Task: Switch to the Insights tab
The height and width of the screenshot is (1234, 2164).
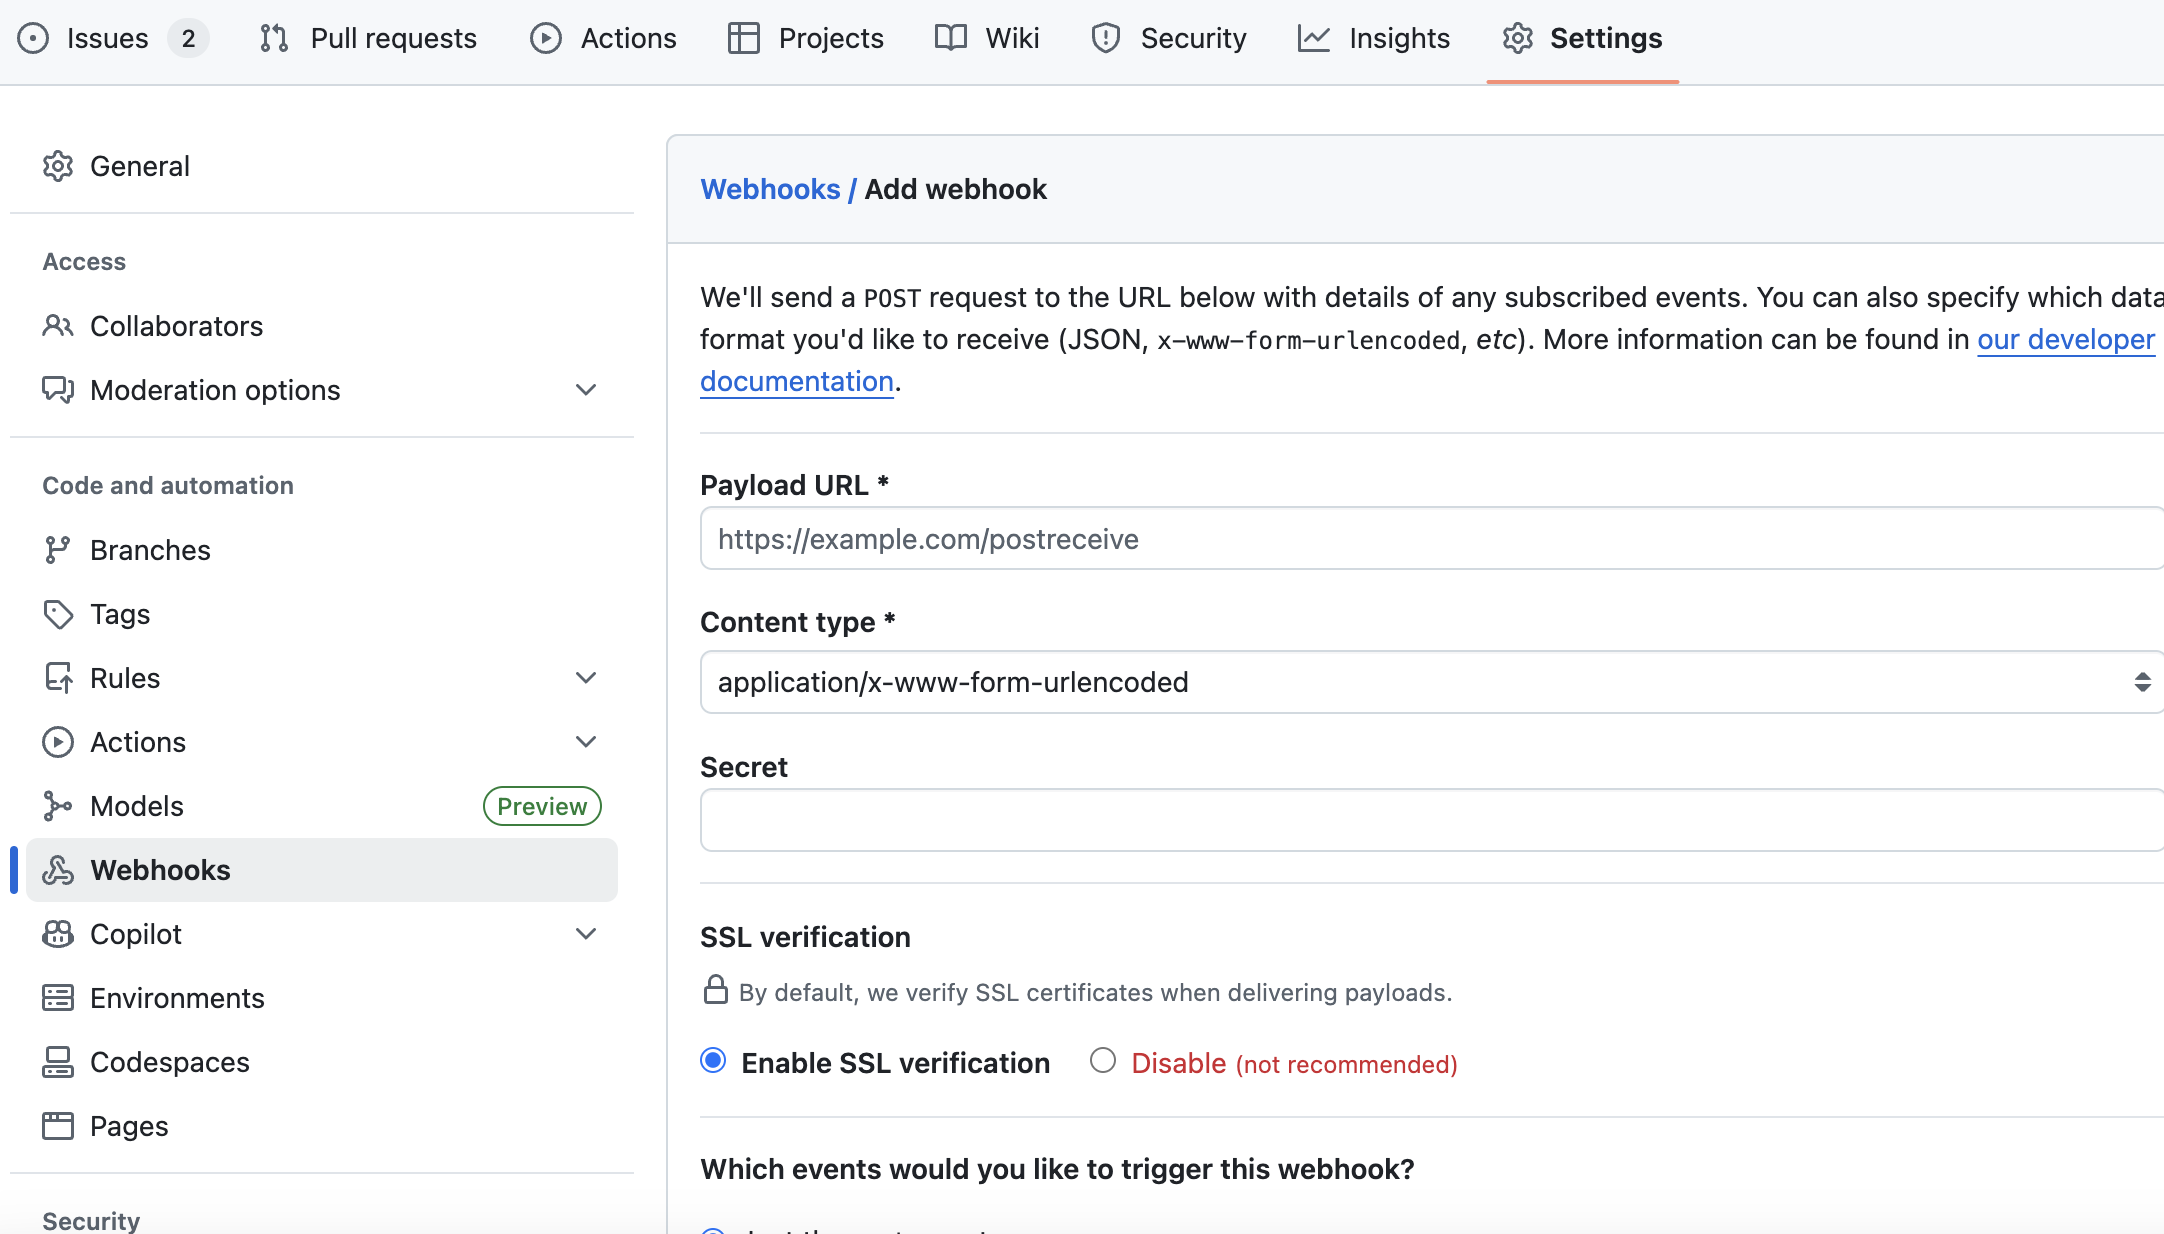Action: [1374, 38]
